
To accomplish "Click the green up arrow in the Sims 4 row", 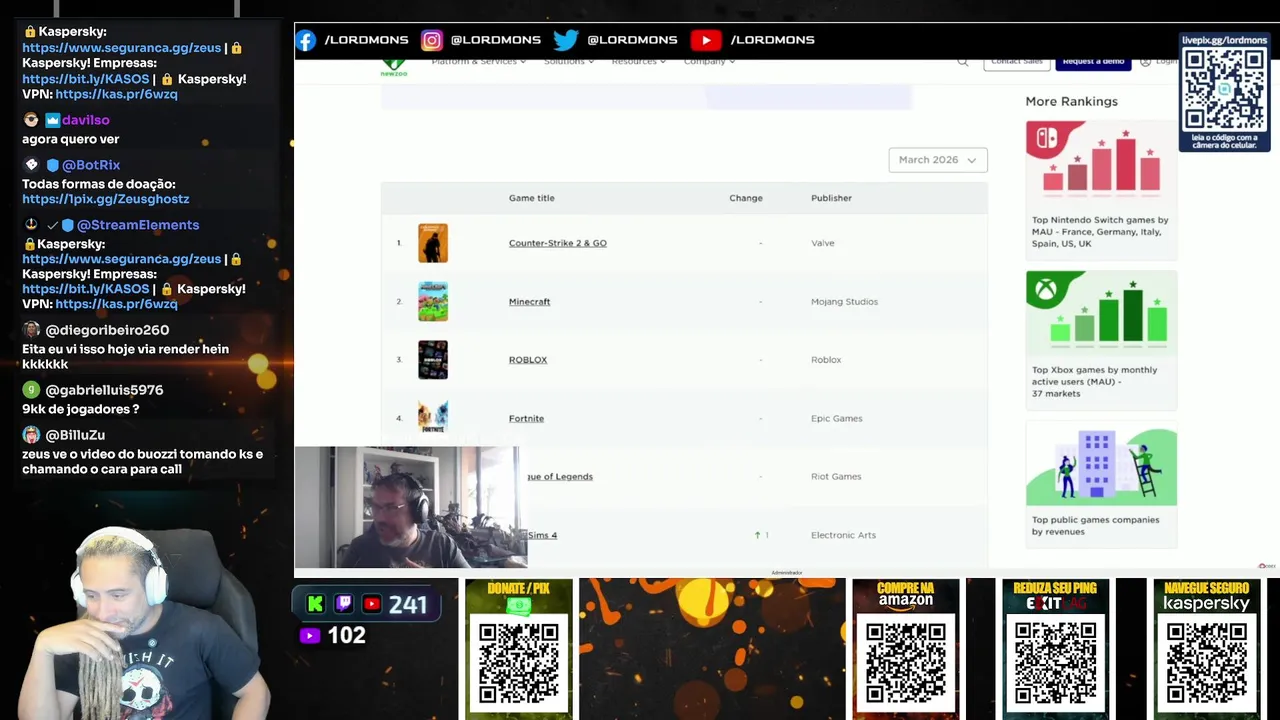I will pyautogui.click(x=758, y=535).
